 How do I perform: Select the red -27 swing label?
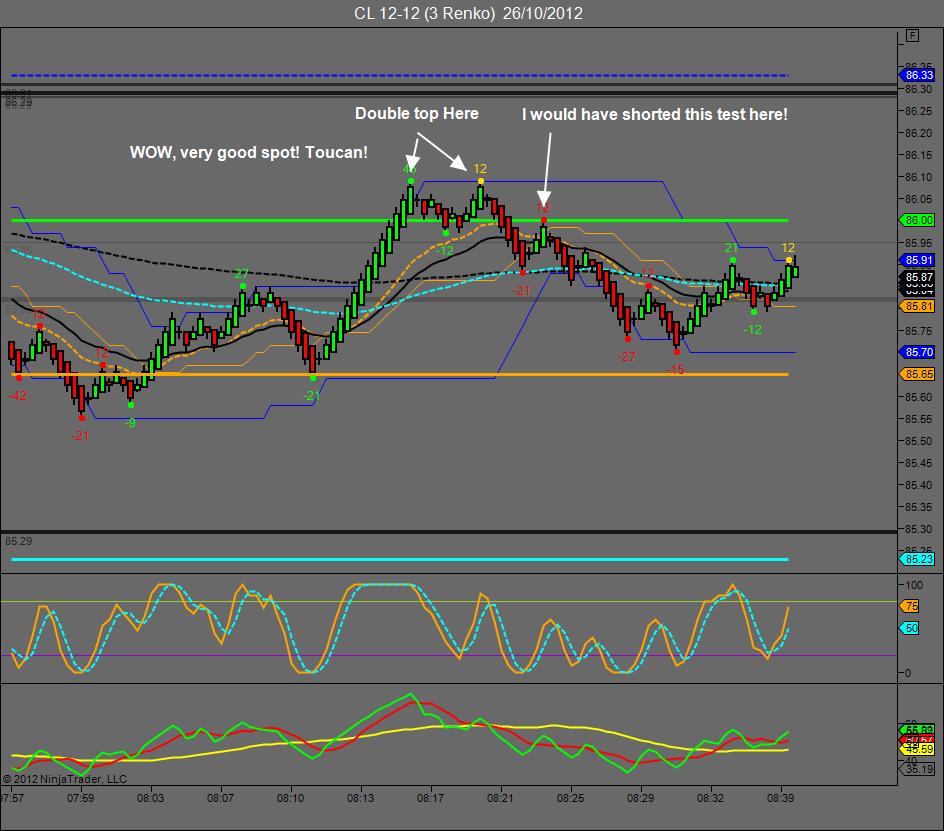[x=626, y=356]
